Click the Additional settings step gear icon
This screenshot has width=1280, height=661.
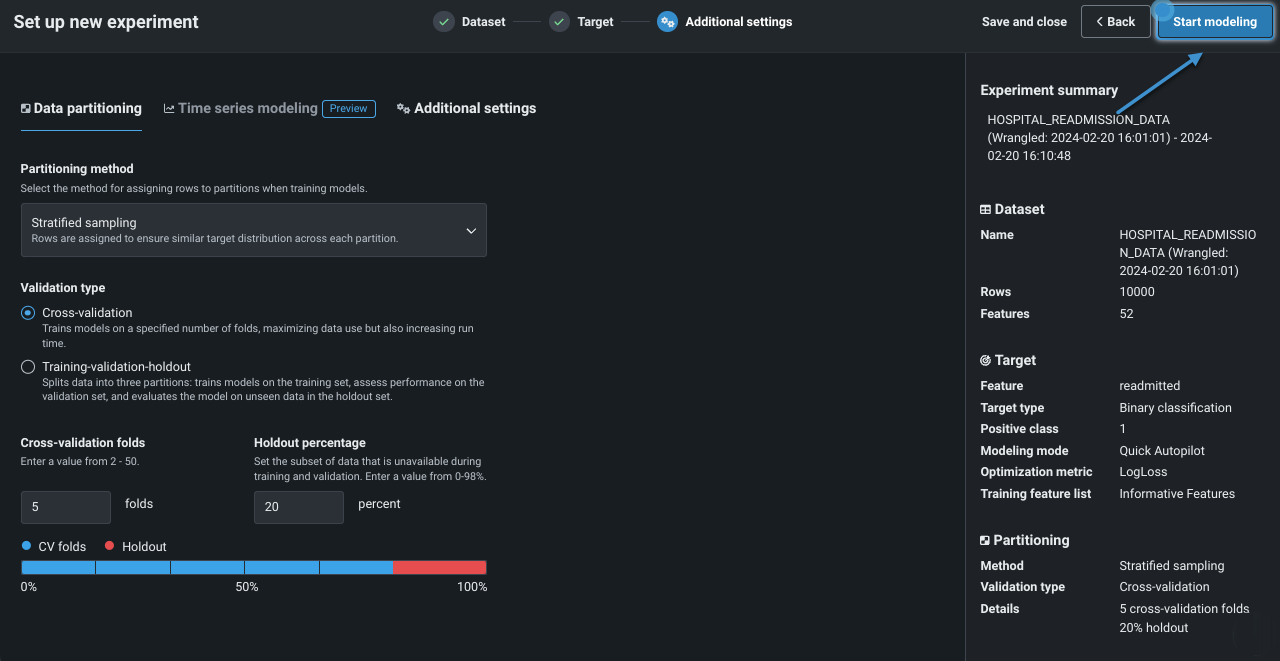[667, 22]
